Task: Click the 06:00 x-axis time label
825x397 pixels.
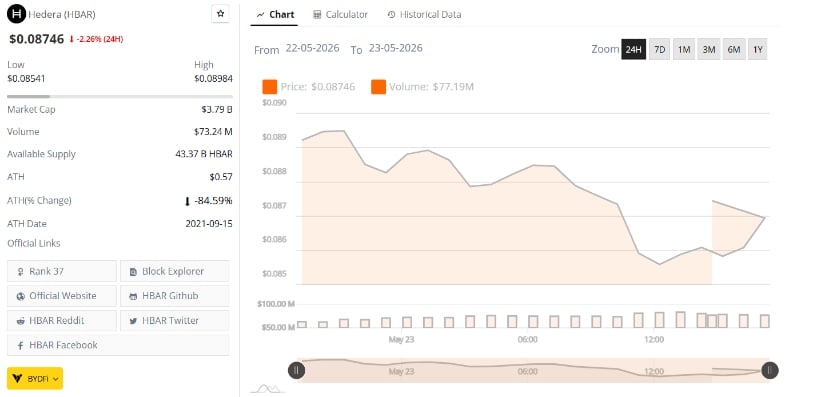Action: pyautogui.click(x=528, y=340)
